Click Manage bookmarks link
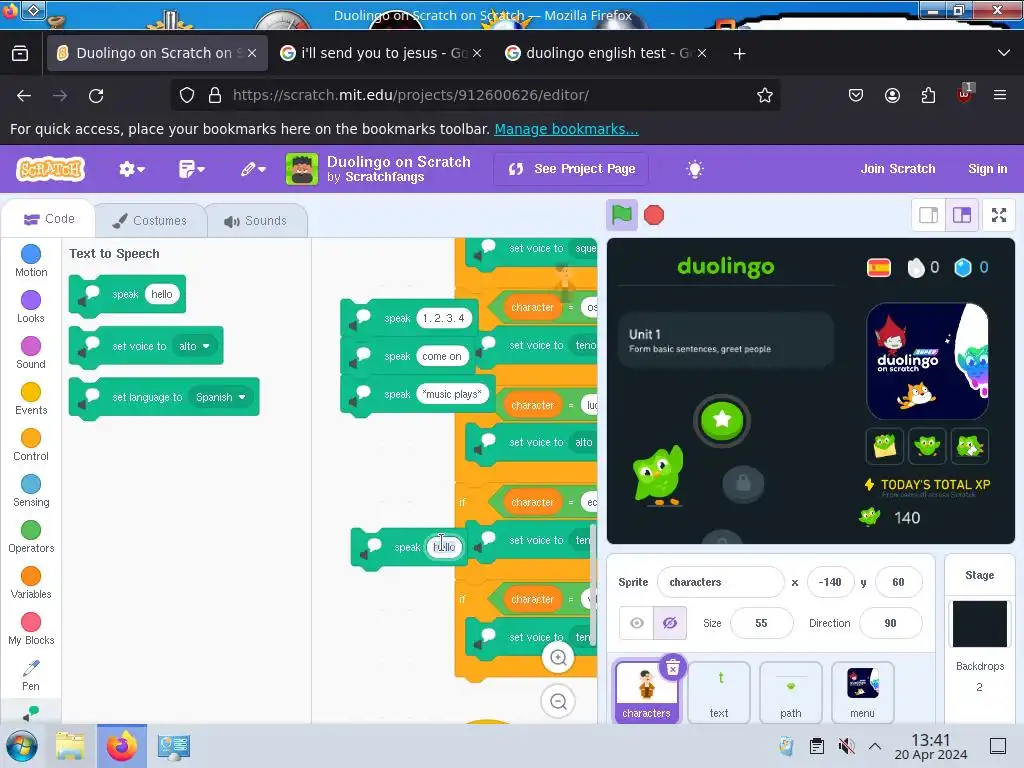 [566, 129]
